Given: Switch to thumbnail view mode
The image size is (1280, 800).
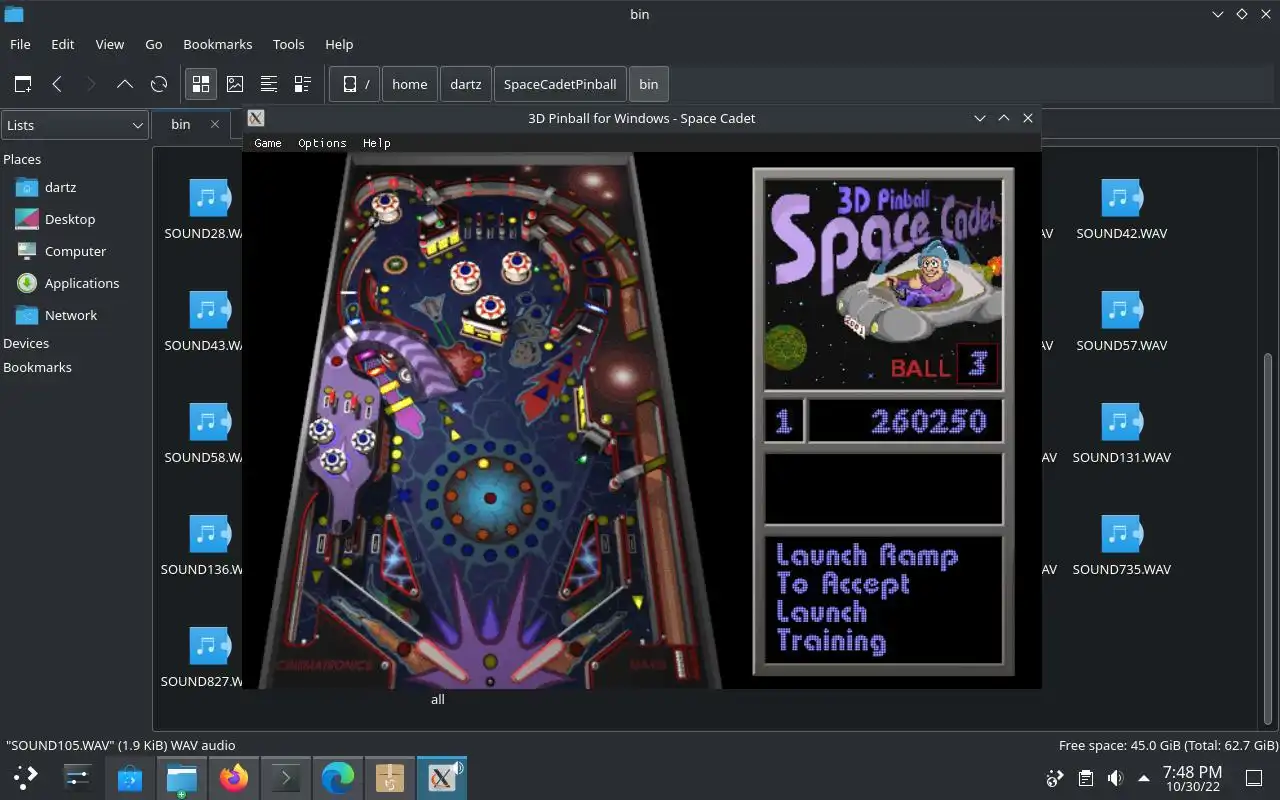Looking at the screenshot, I should pos(235,84).
